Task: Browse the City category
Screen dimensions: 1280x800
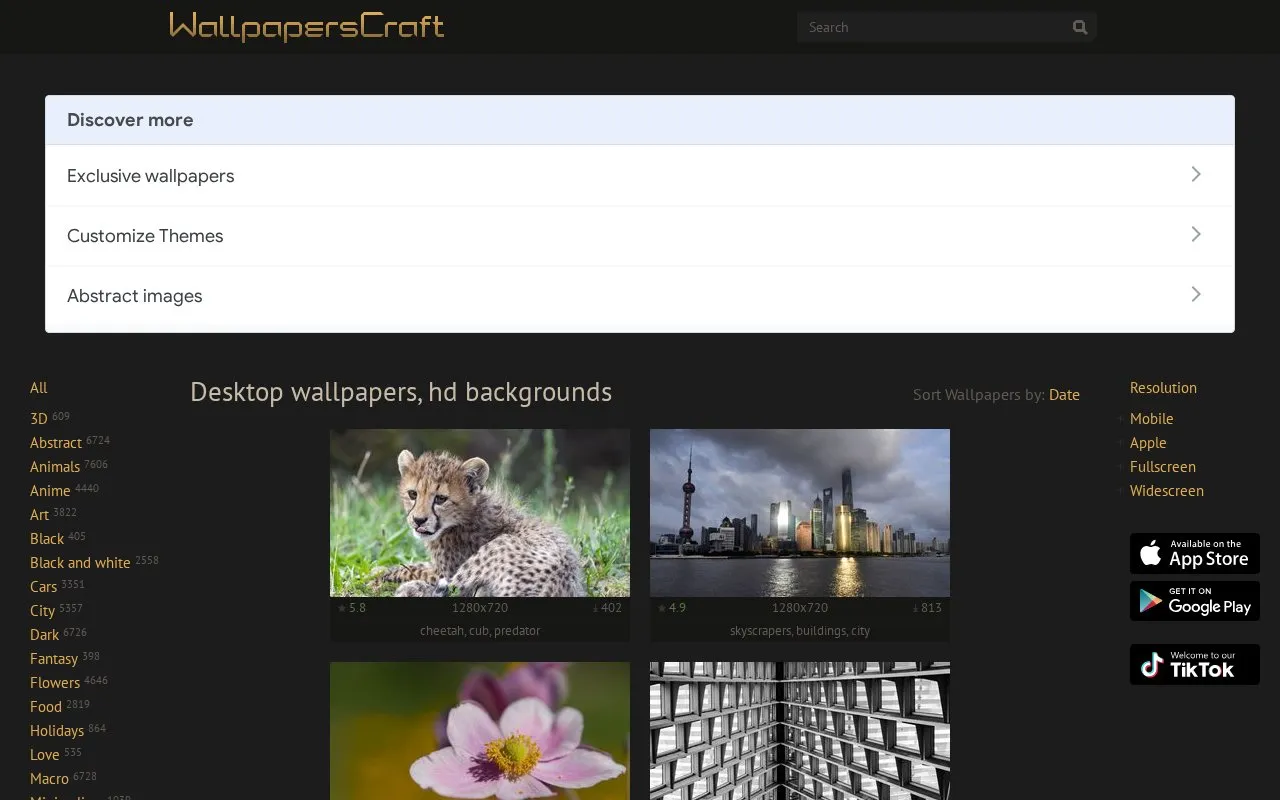Action: (42, 611)
